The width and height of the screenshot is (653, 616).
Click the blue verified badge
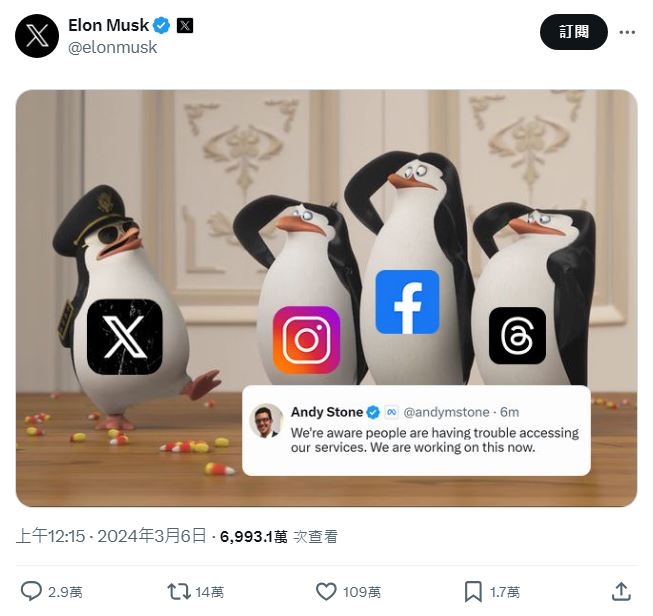tap(162, 26)
